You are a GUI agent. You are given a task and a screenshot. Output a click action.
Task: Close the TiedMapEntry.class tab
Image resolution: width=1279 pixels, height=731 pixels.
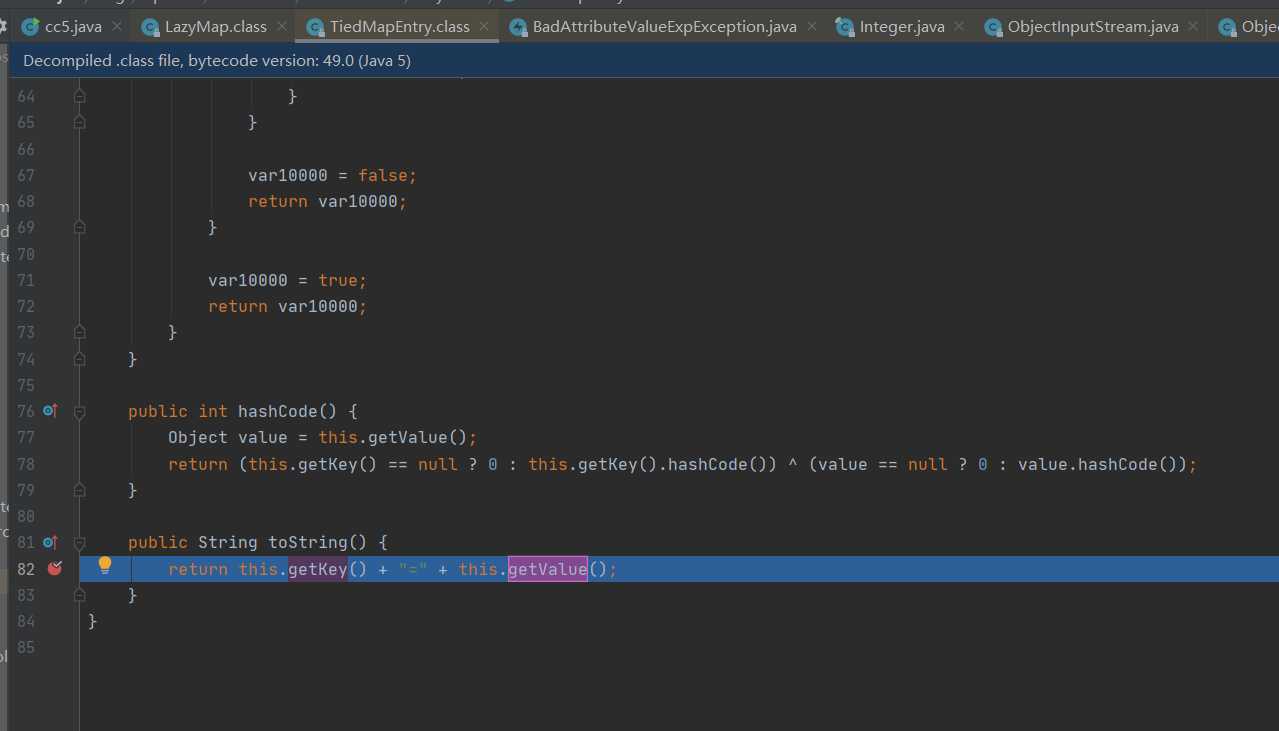pyautogui.click(x=485, y=27)
